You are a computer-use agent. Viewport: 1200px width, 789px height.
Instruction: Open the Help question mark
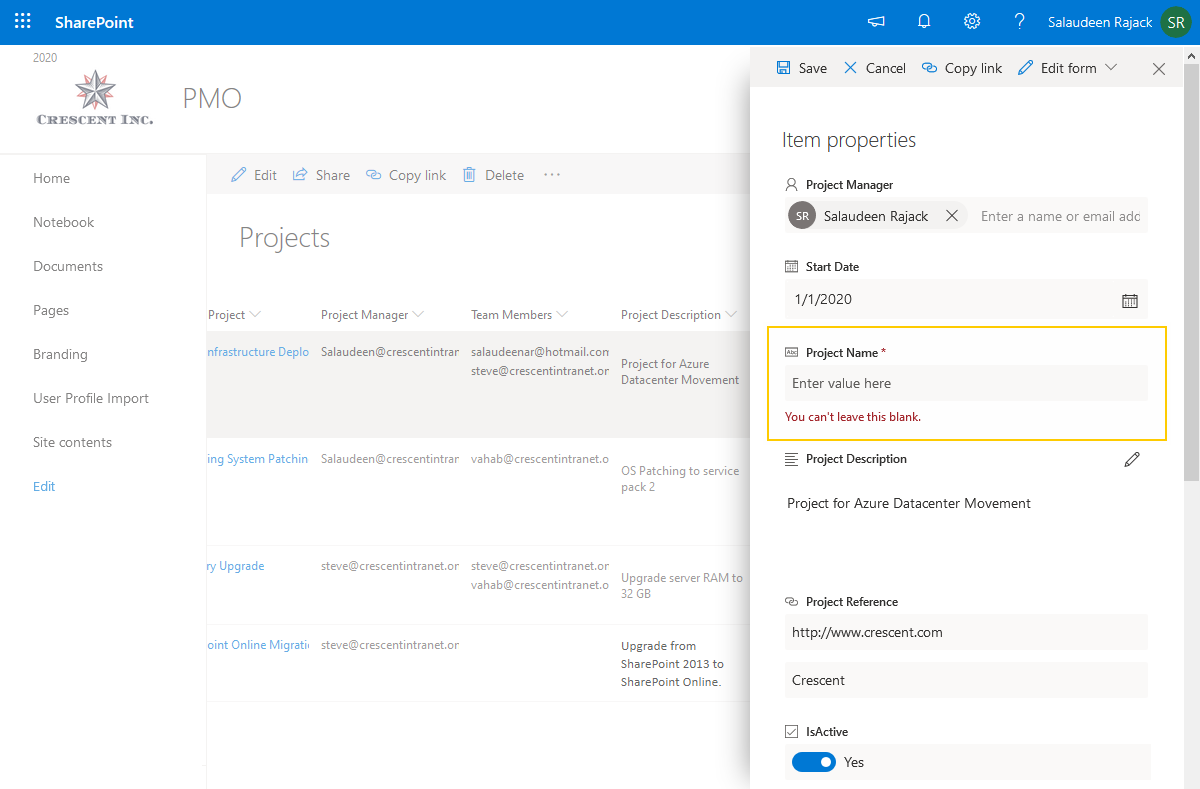click(1019, 21)
